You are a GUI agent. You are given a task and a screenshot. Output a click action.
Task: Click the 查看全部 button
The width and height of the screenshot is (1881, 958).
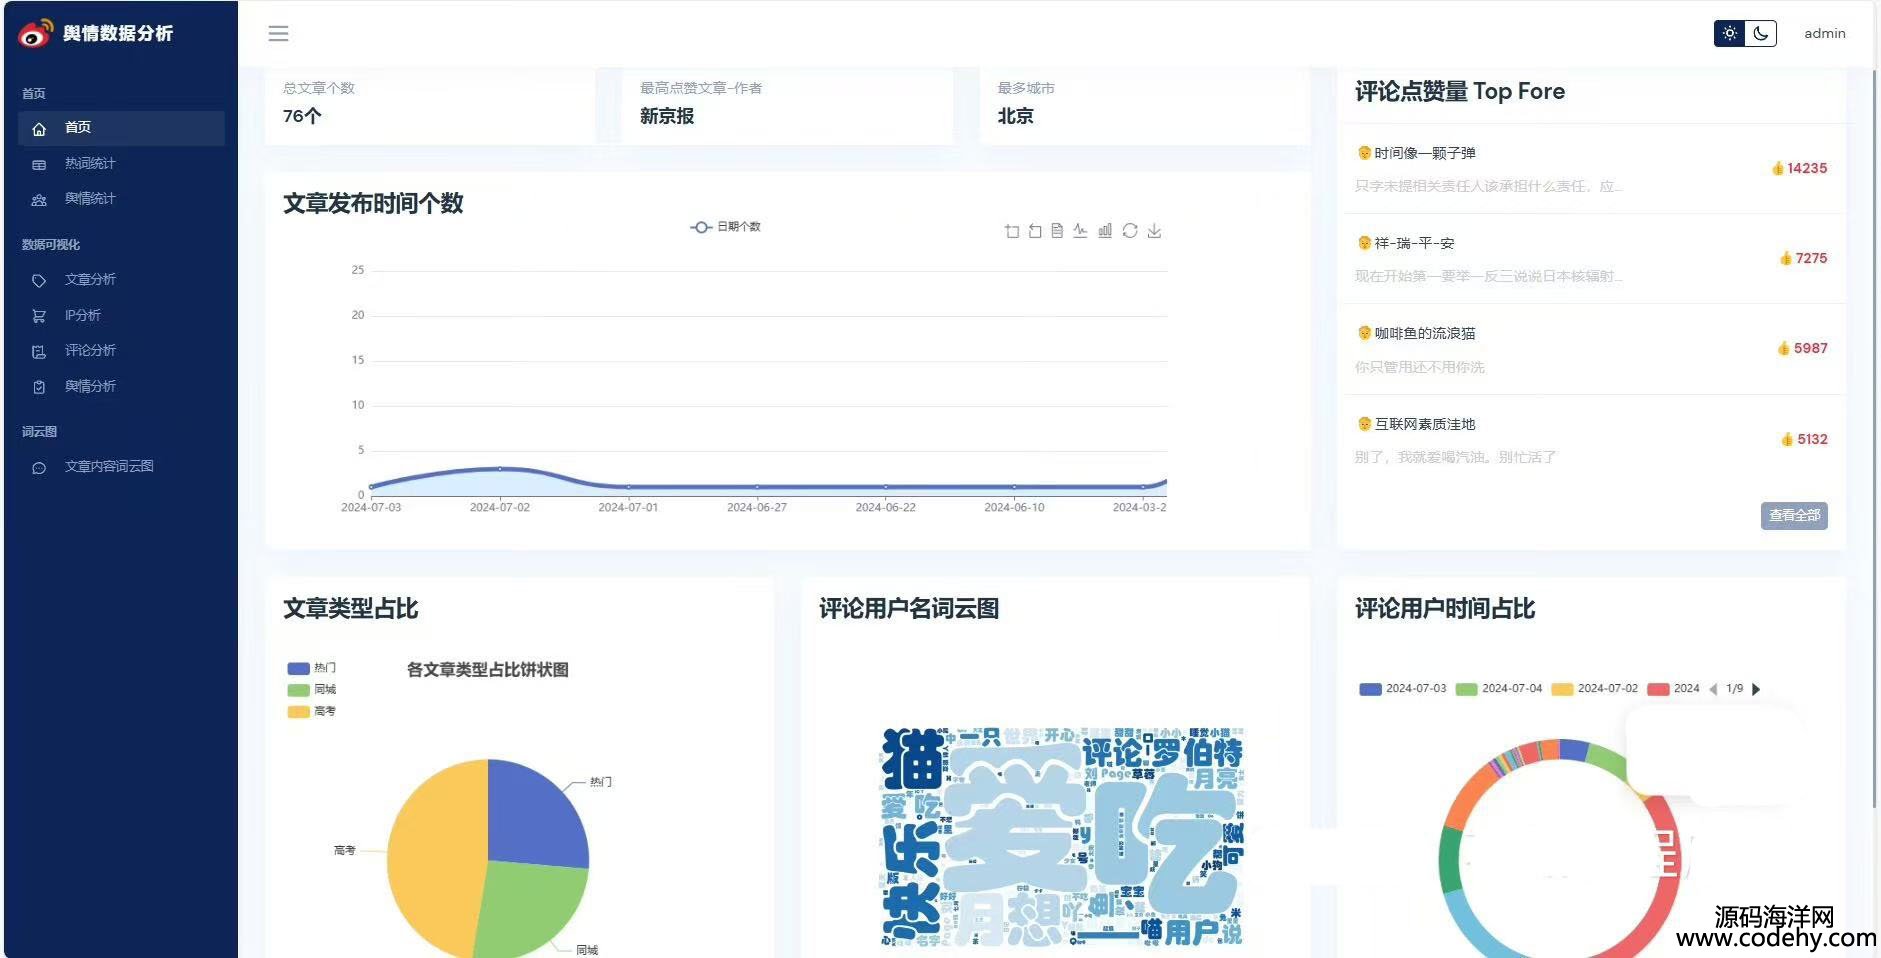[x=1794, y=515]
